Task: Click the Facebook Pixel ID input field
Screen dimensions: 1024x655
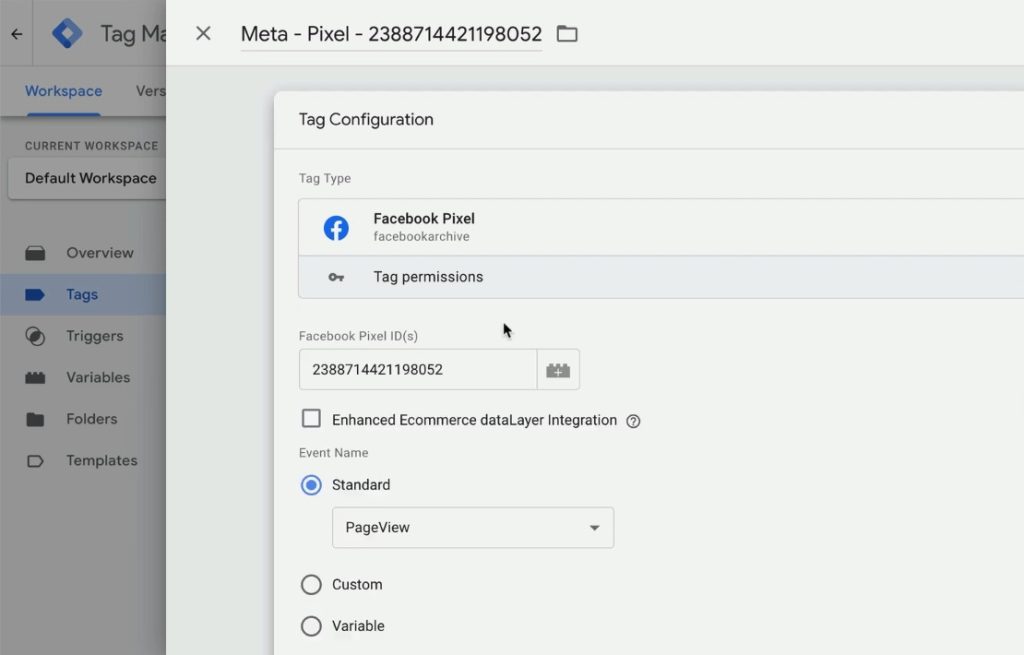Action: pyautogui.click(x=418, y=370)
